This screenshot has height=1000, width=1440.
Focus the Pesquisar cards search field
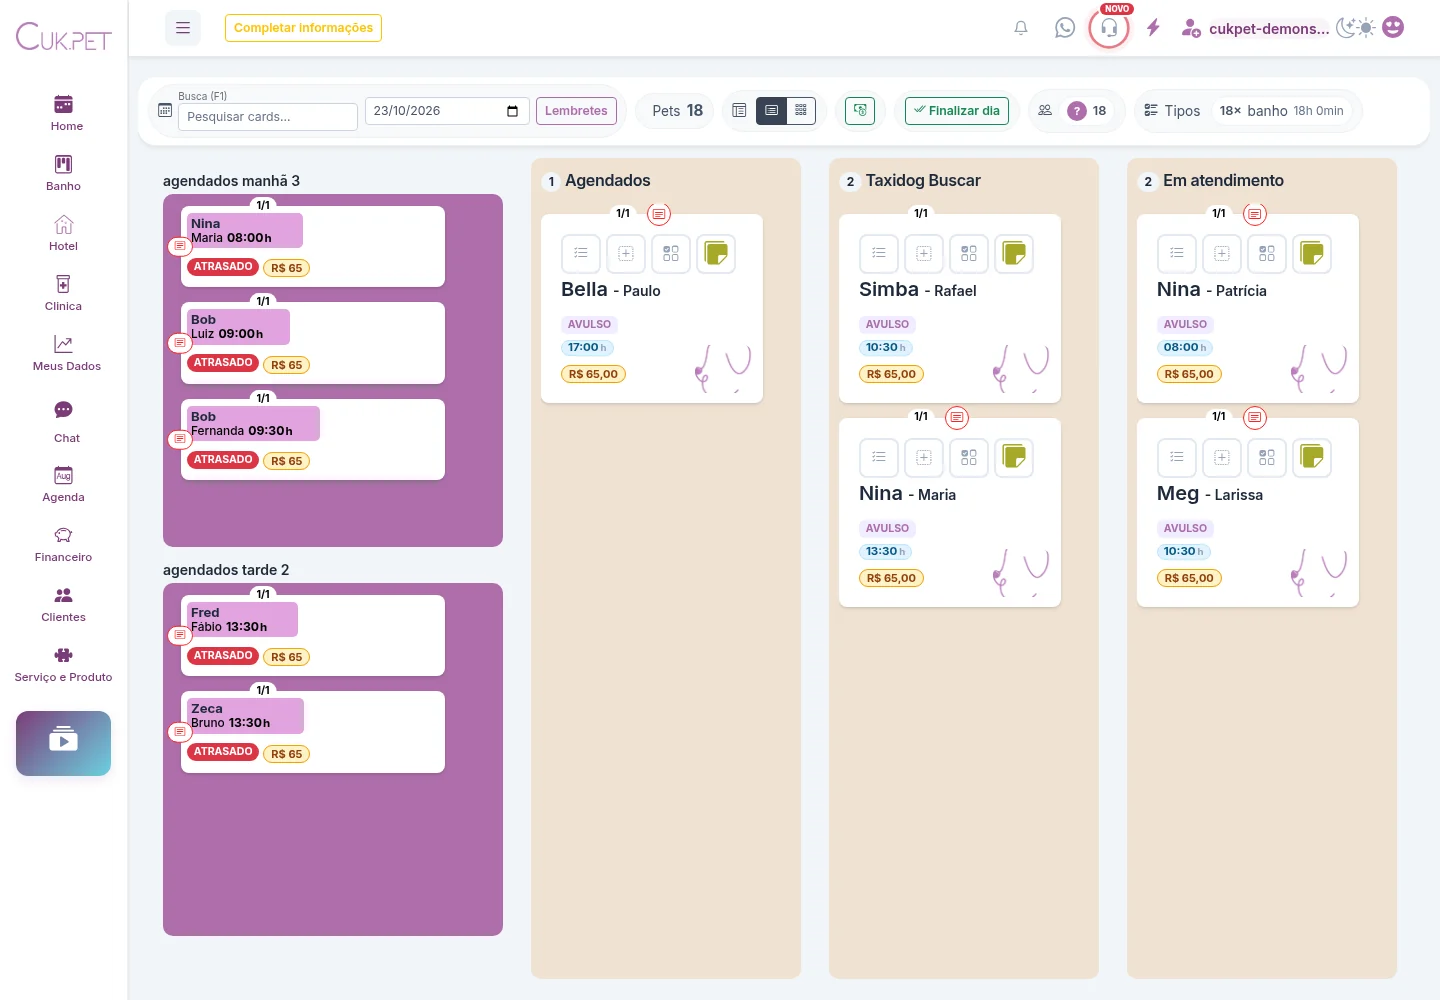(x=268, y=117)
